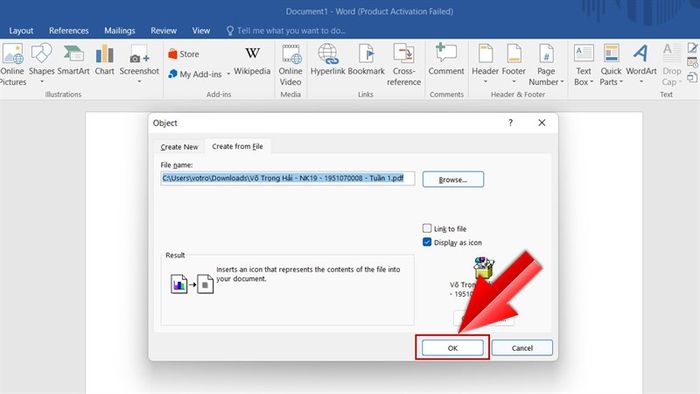Expand My Add-ins dropdown arrow
The image size is (700, 394).
tap(229, 74)
